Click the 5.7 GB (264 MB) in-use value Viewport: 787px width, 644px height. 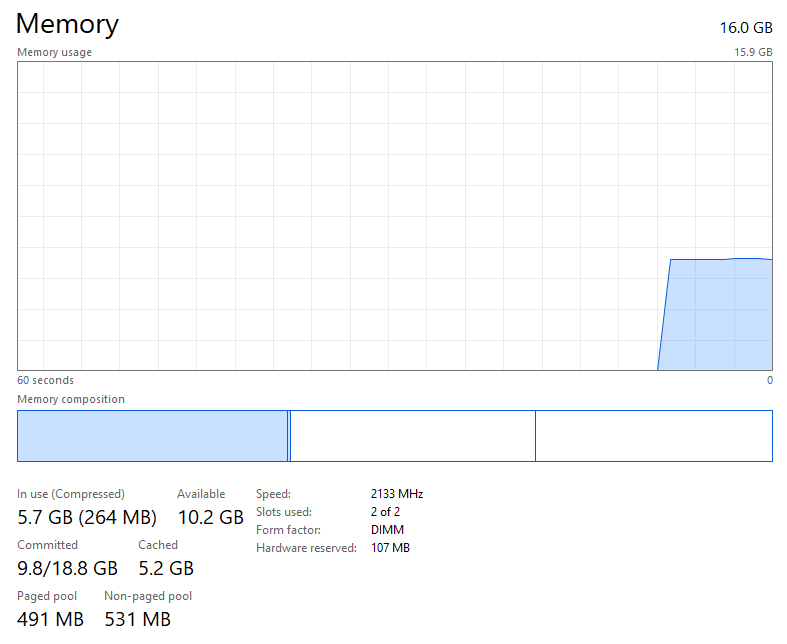pyautogui.click(x=87, y=517)
